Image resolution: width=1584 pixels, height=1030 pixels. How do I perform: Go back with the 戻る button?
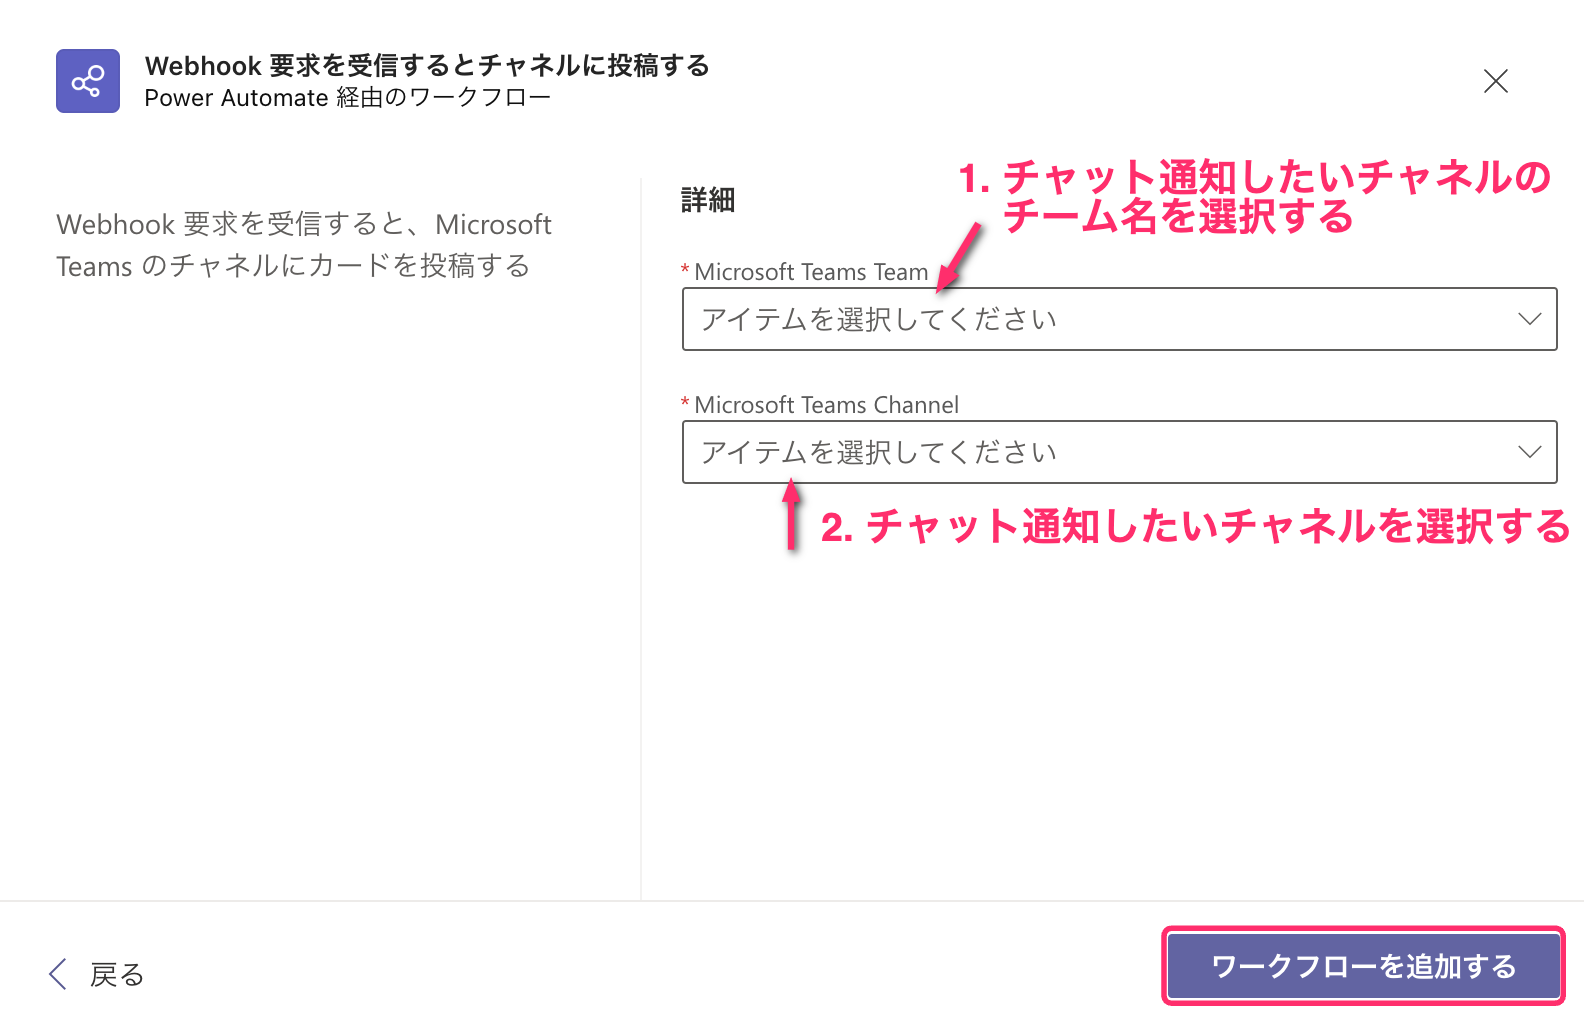pos(97,974)
